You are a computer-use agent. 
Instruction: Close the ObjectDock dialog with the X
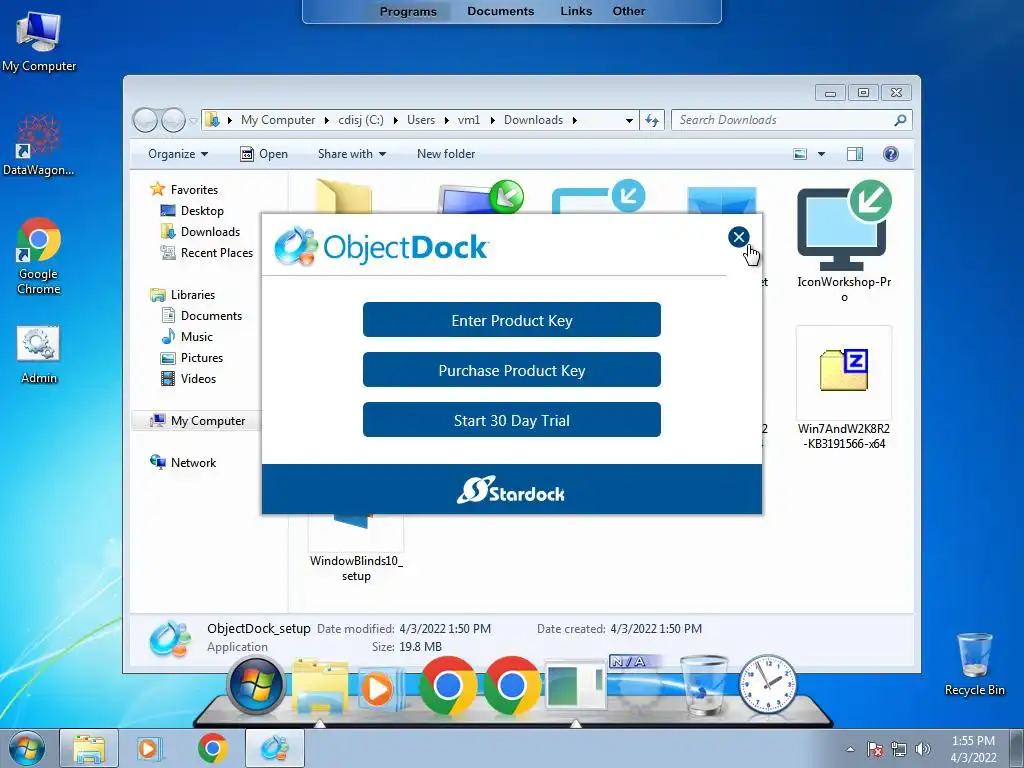pos(739,237)
